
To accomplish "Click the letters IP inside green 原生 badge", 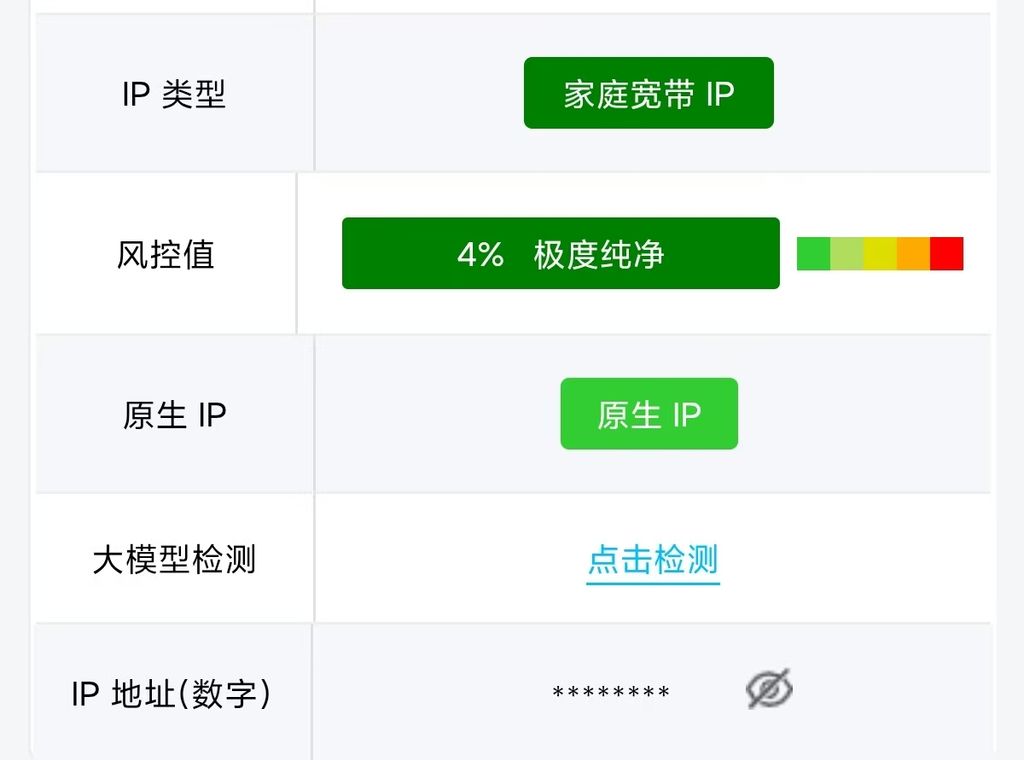I will (687, 414).
